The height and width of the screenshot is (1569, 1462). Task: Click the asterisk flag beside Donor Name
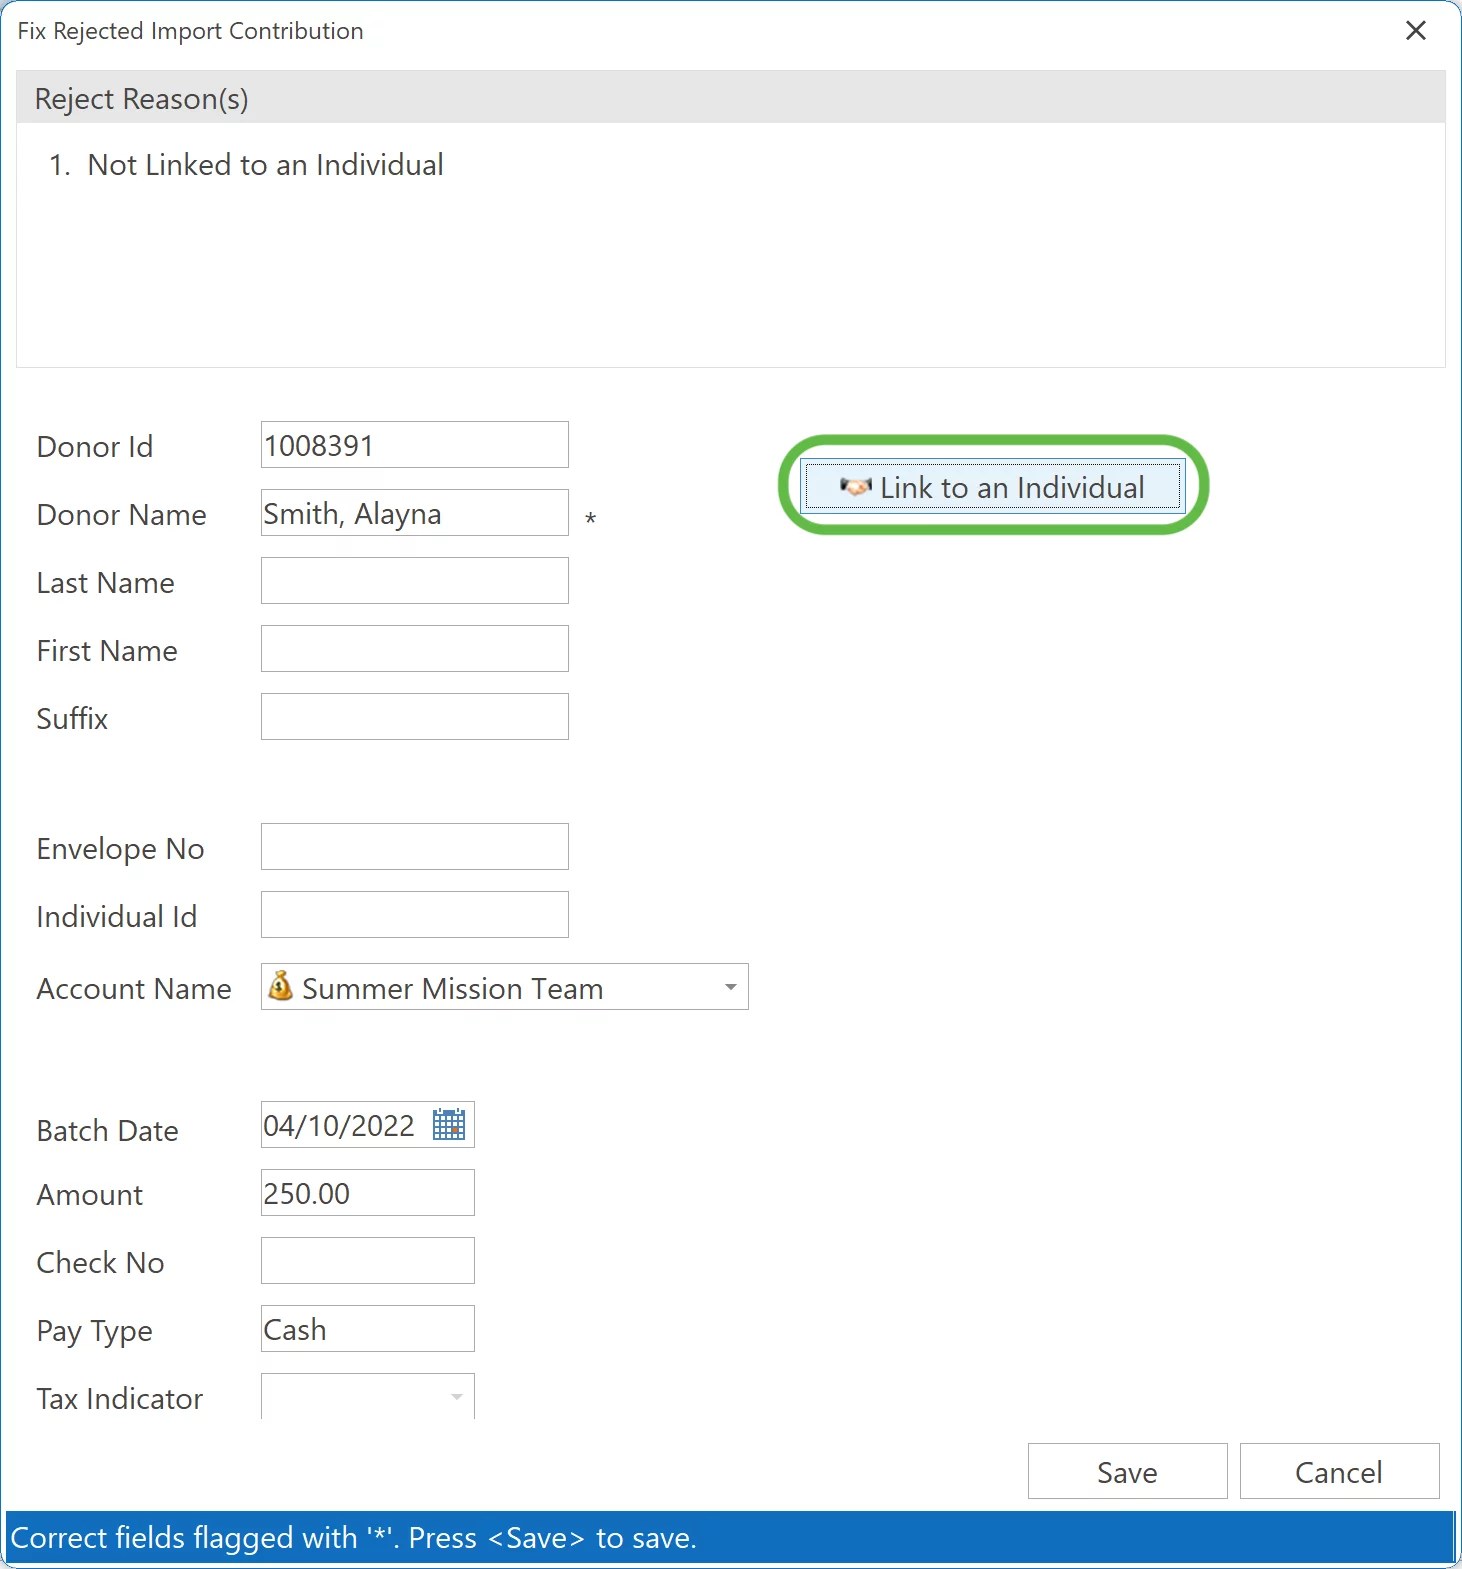pyautogui.click(x=590, y=519)
